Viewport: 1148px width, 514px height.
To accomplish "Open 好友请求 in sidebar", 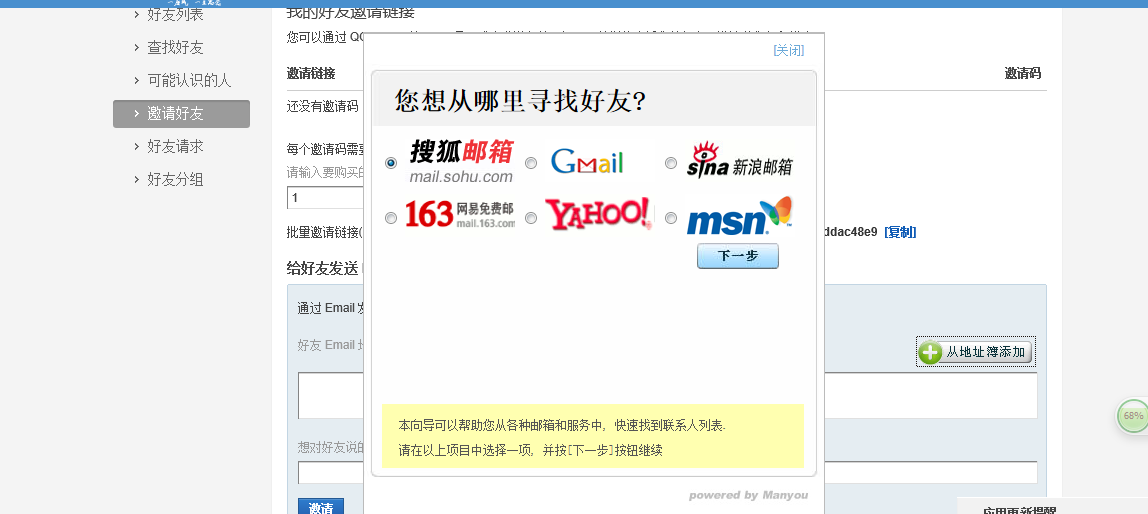I will pyautogui.click(x=175, y=146).
